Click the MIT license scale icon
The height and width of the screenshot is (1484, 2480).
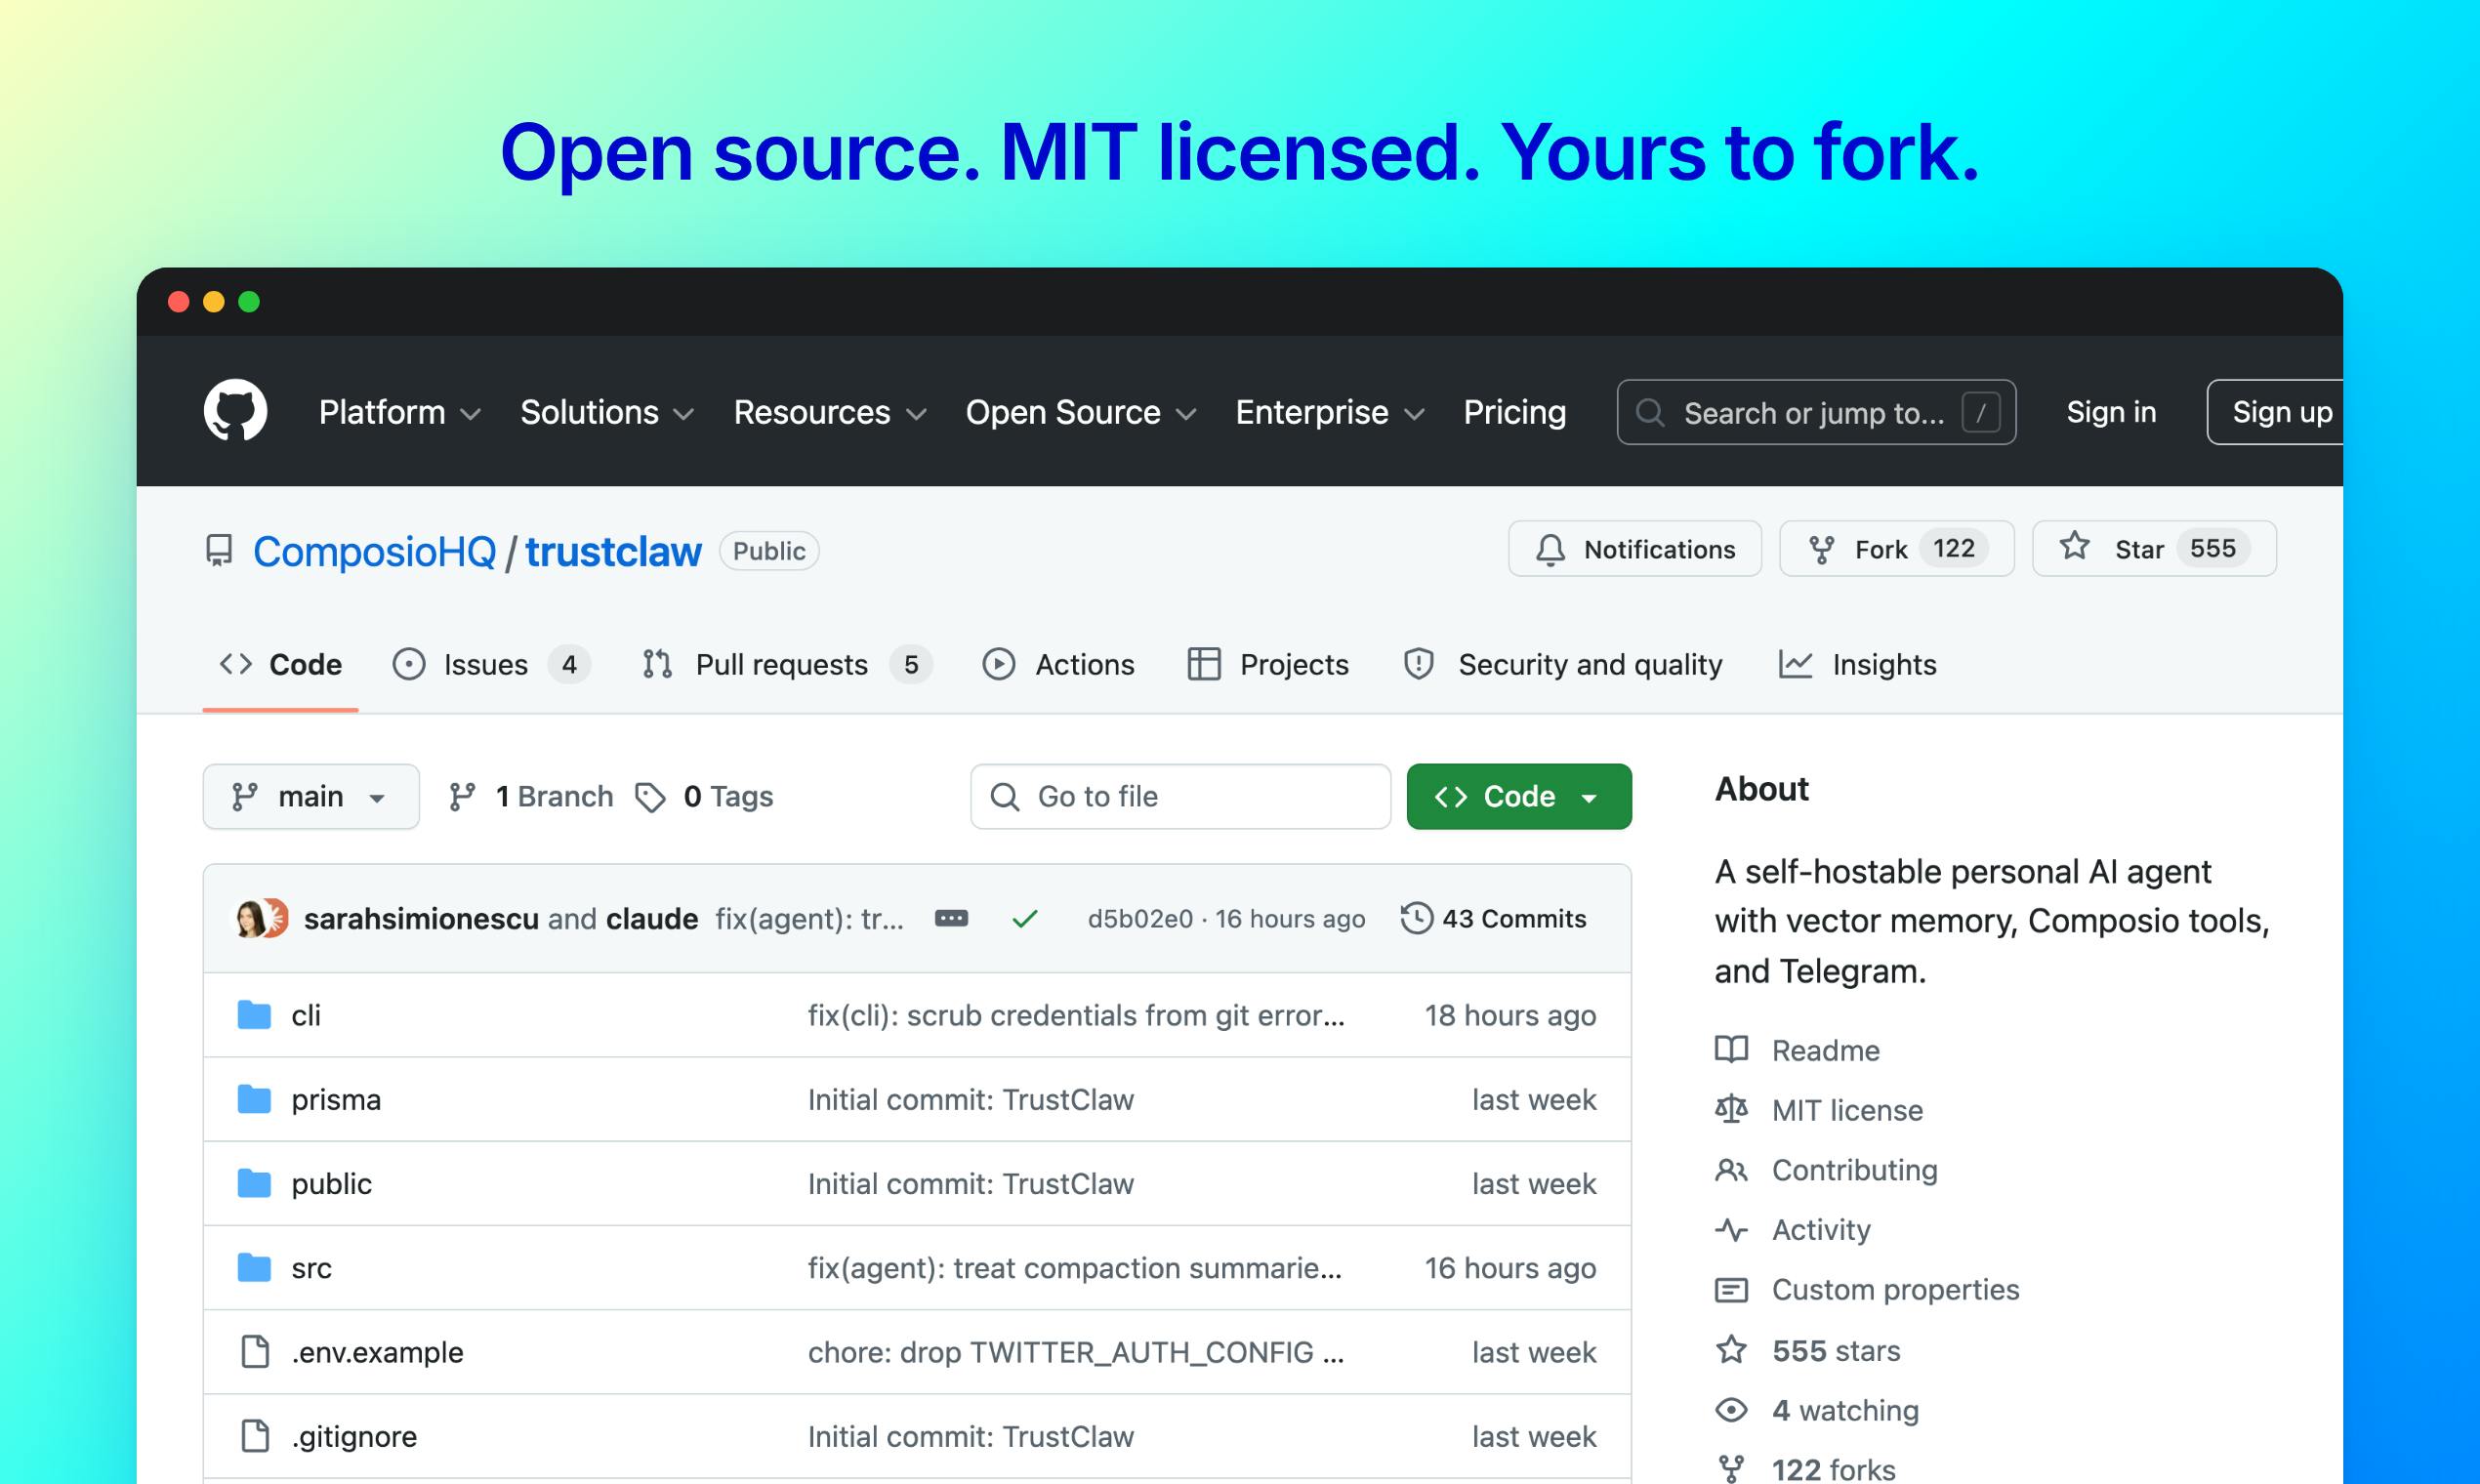coord(1732,1110)
